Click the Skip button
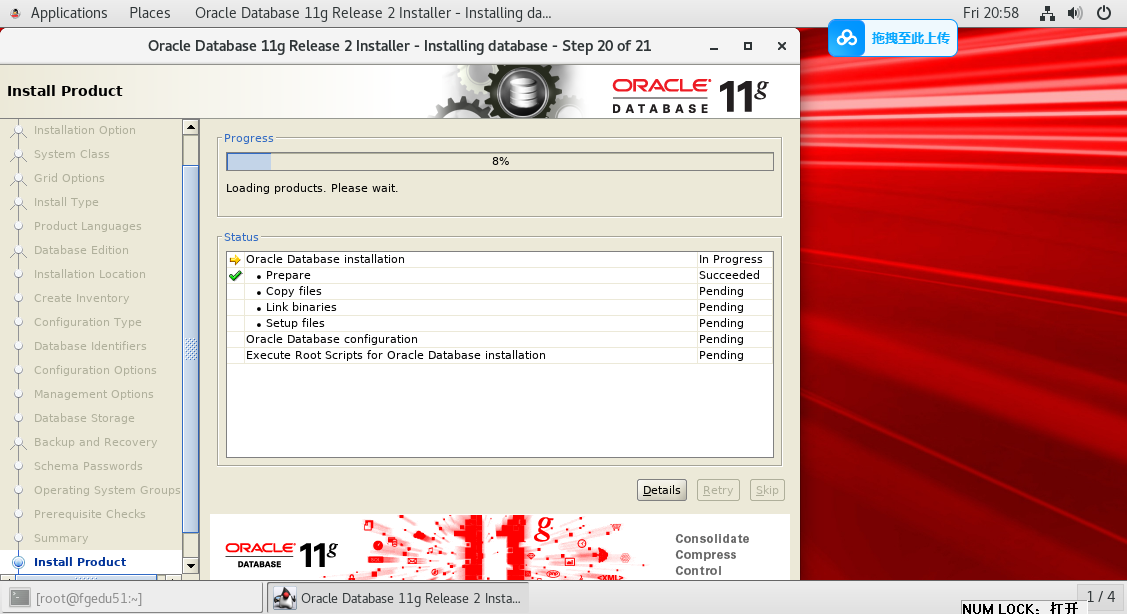The height and width of the screenshot is (614, 1127). 767,490
